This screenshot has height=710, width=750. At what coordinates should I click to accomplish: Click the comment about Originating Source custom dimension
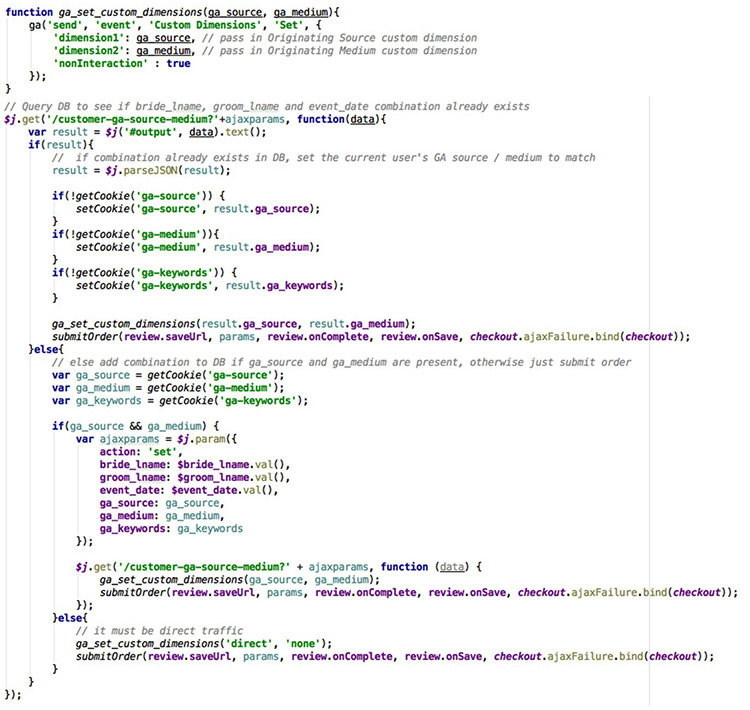339,38
